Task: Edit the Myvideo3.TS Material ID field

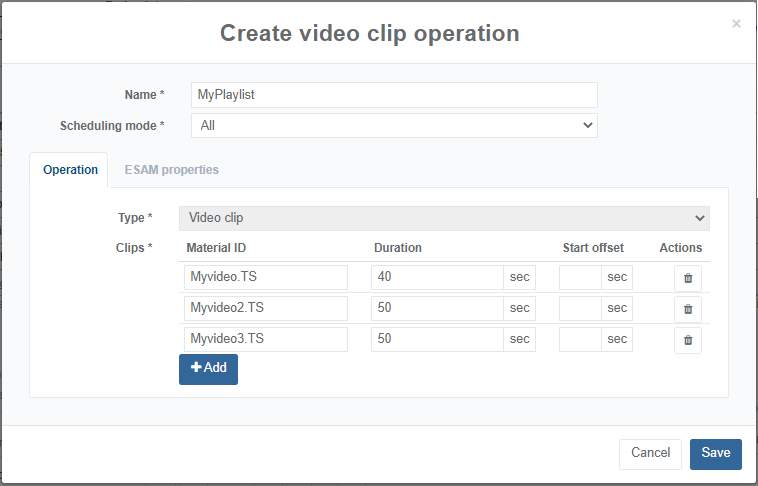Action: click(266, 340)
